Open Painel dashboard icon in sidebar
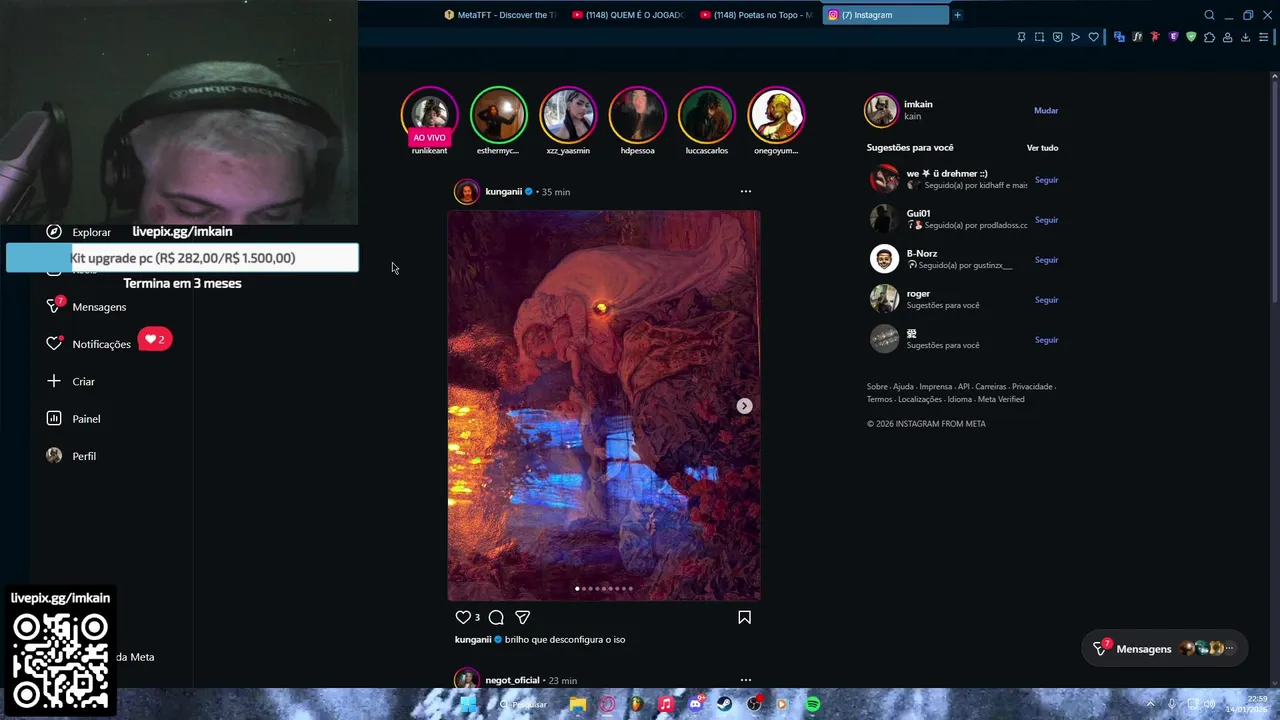 click(x=54, y=419)
